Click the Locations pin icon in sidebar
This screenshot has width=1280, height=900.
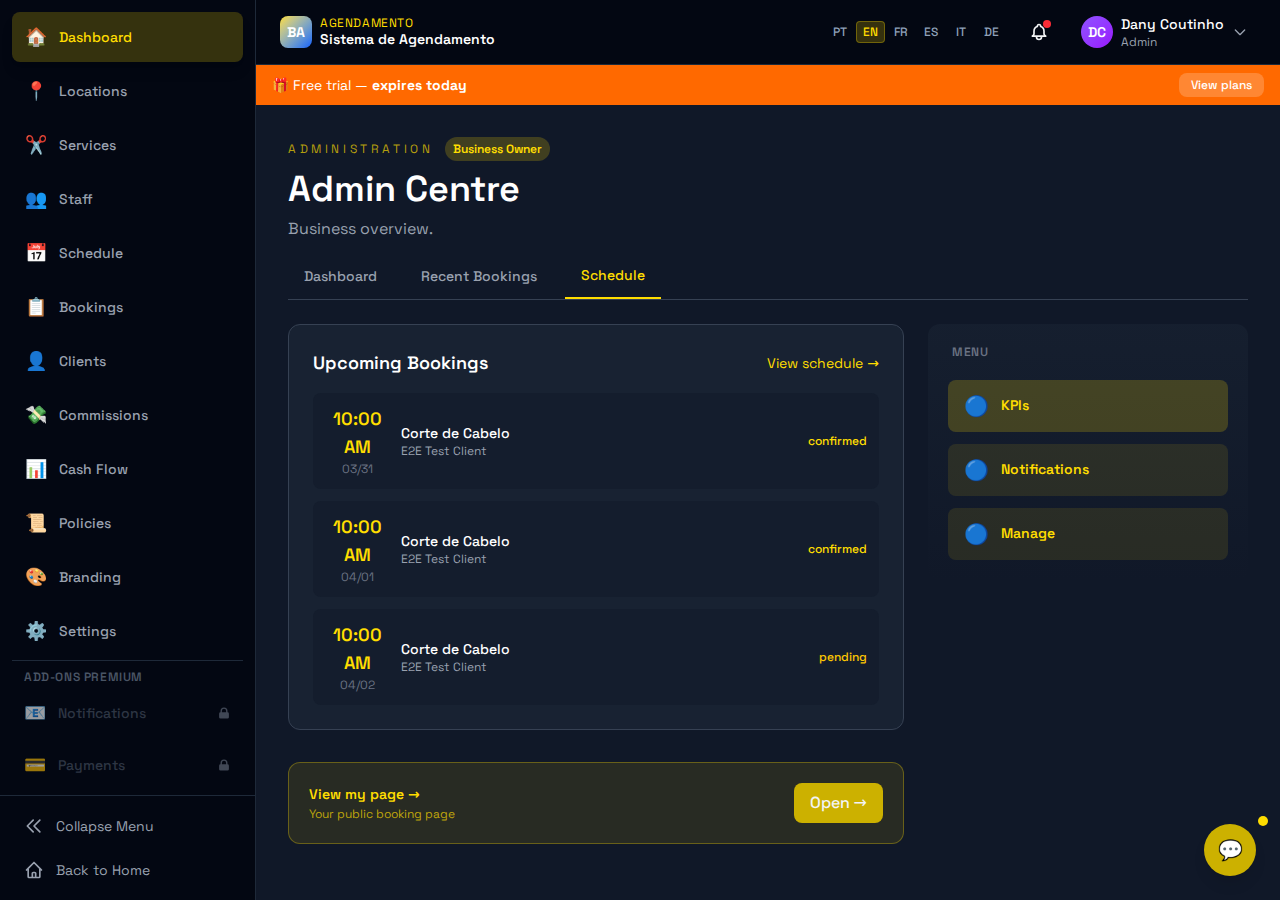(x=36, y=91)
